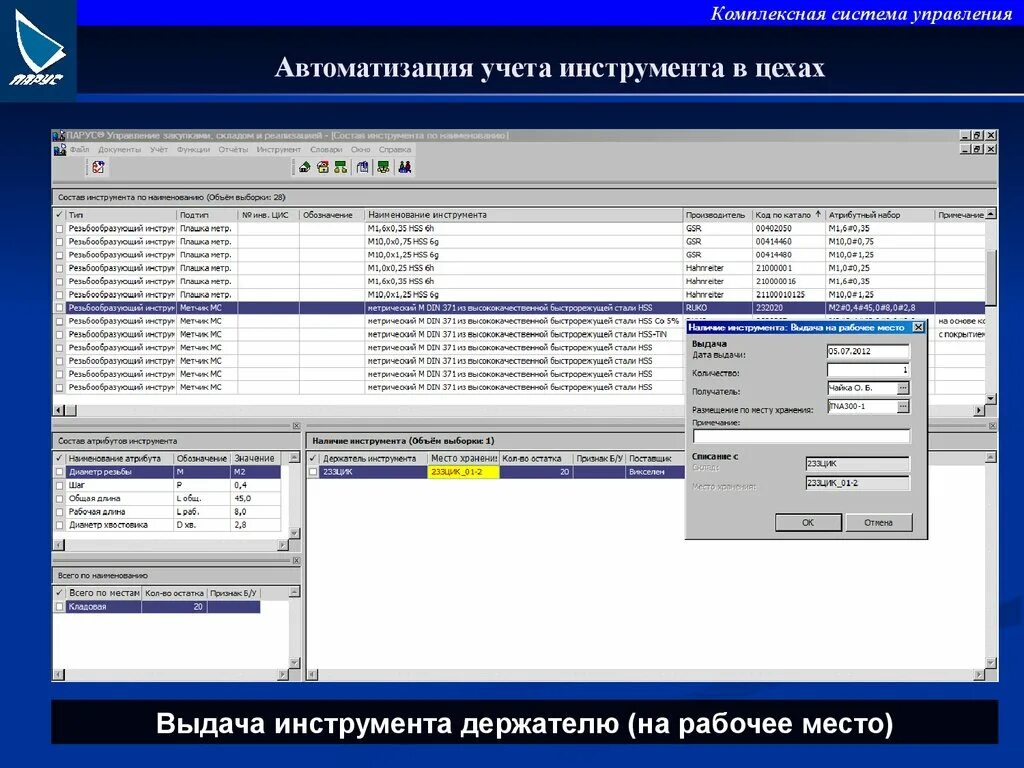Click the Наименование инструмента column header

[523, 215]
